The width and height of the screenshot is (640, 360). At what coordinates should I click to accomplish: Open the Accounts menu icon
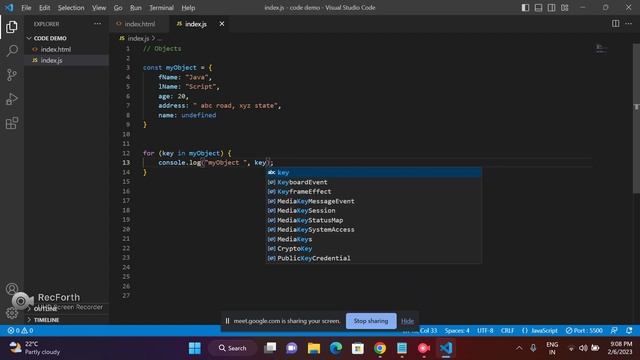tap(12, 289)
